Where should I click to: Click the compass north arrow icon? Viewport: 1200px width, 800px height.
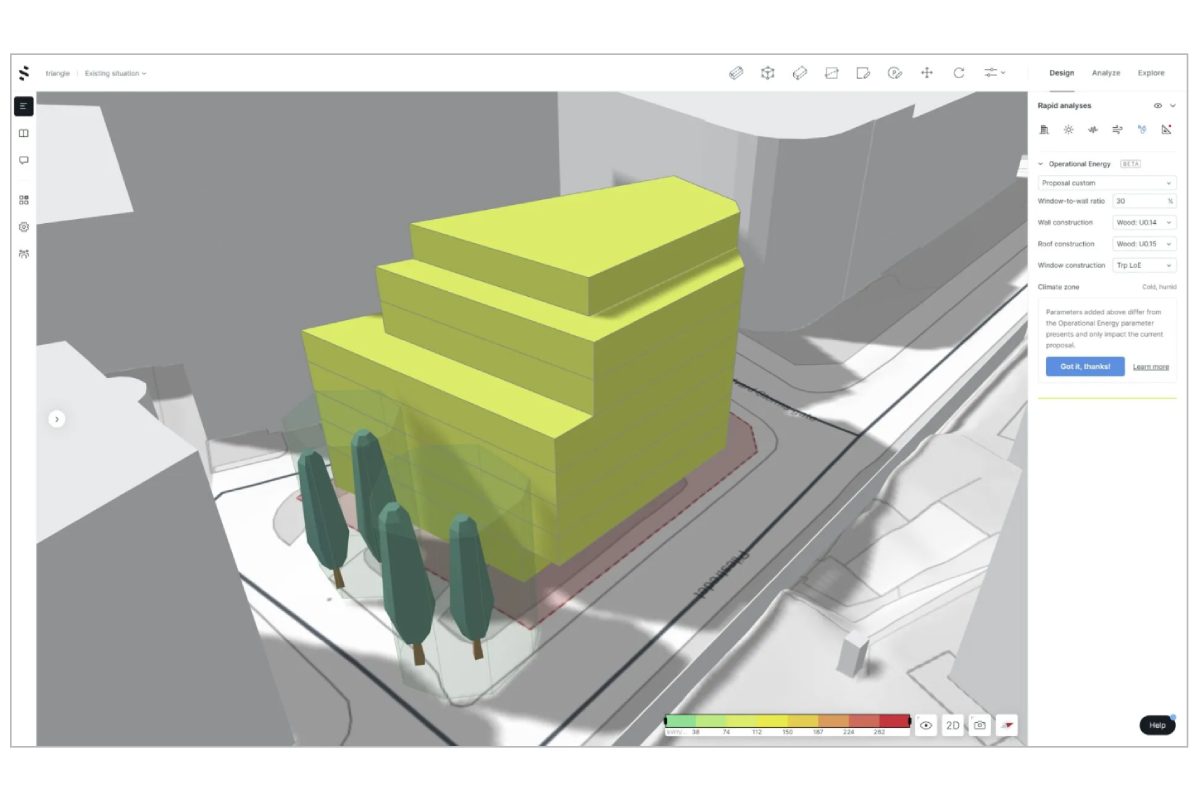1007,725
